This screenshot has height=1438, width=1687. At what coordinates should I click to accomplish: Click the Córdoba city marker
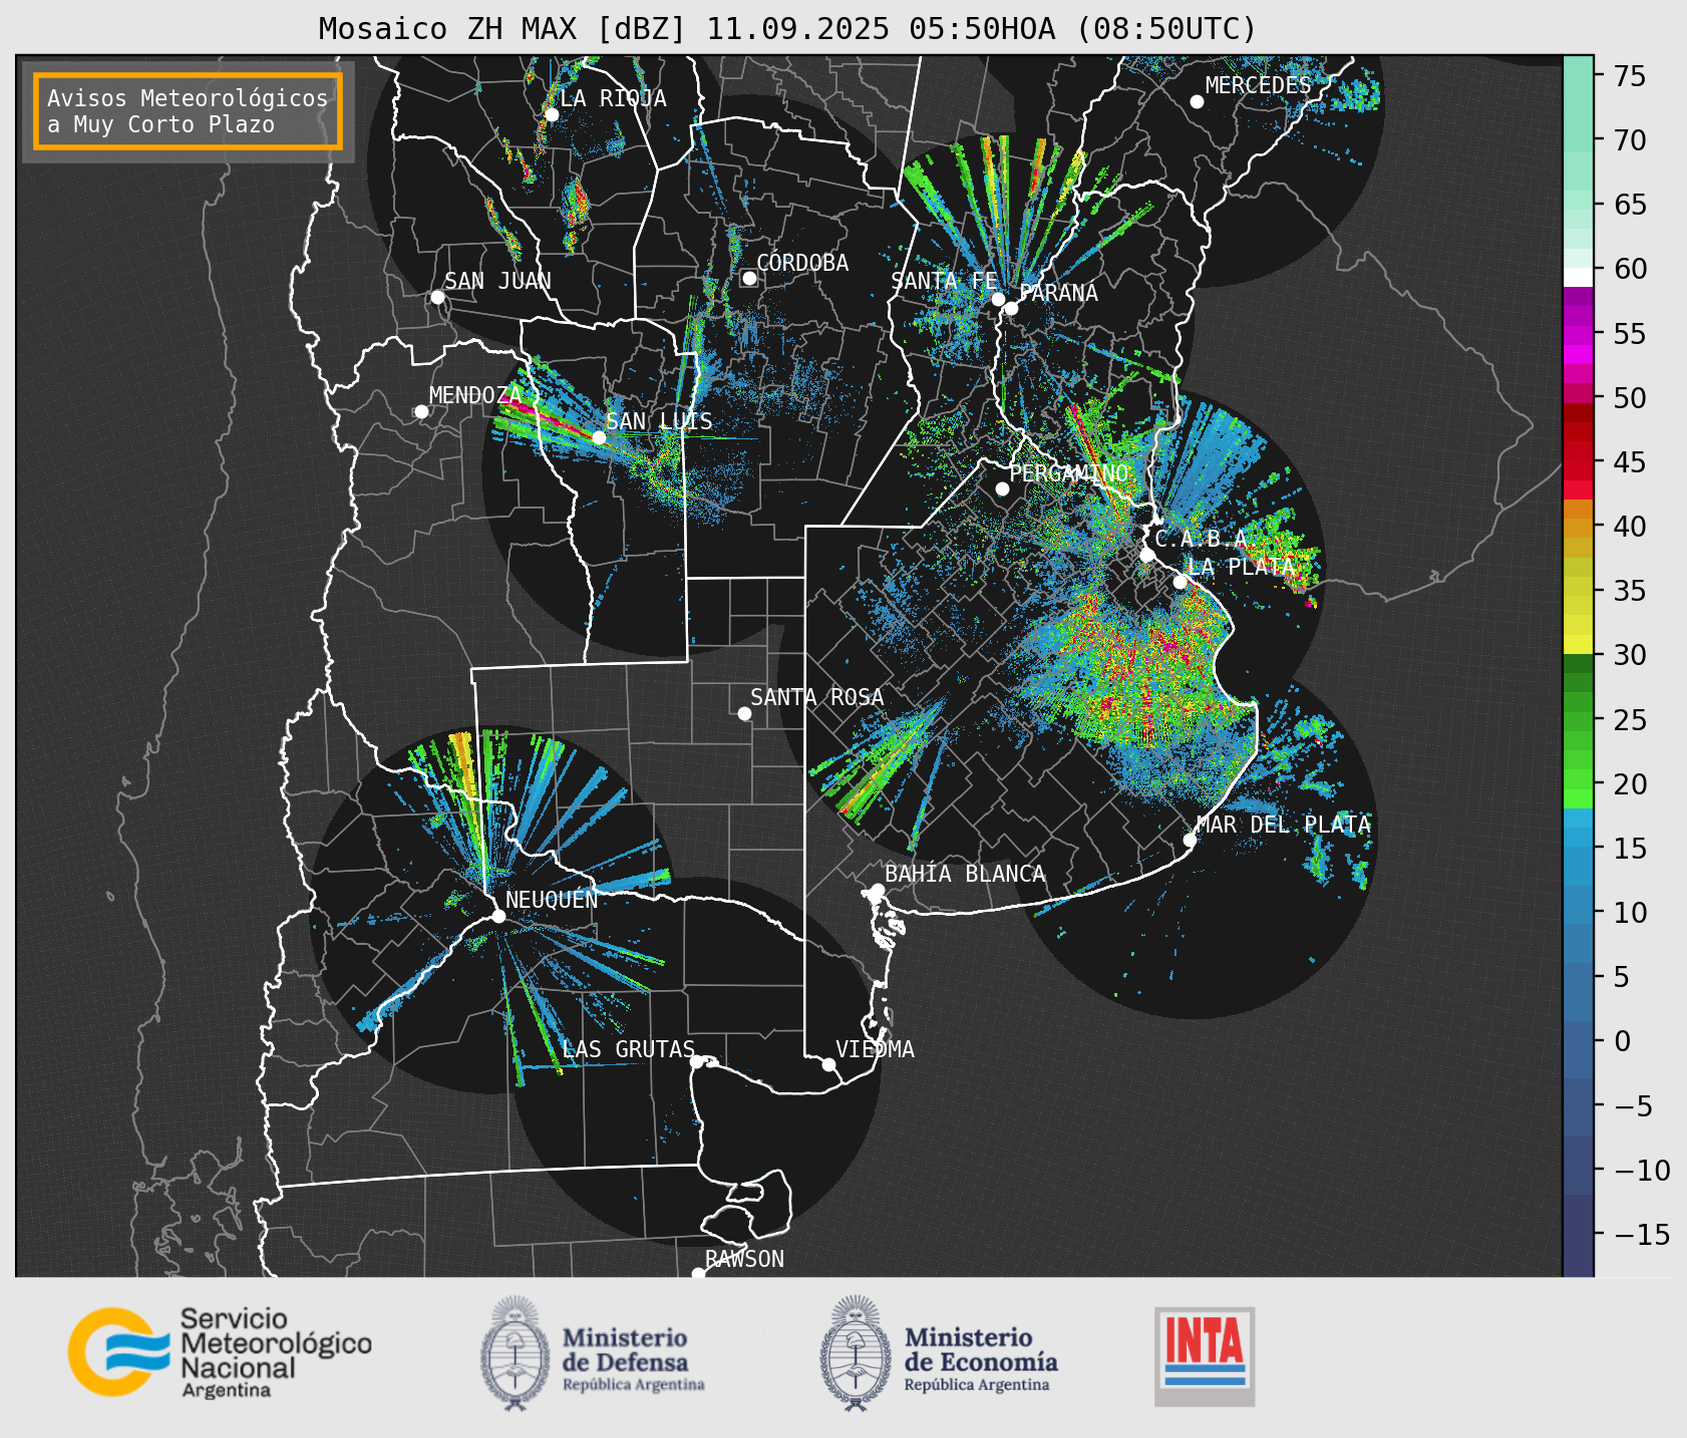(x=749, y=278)
